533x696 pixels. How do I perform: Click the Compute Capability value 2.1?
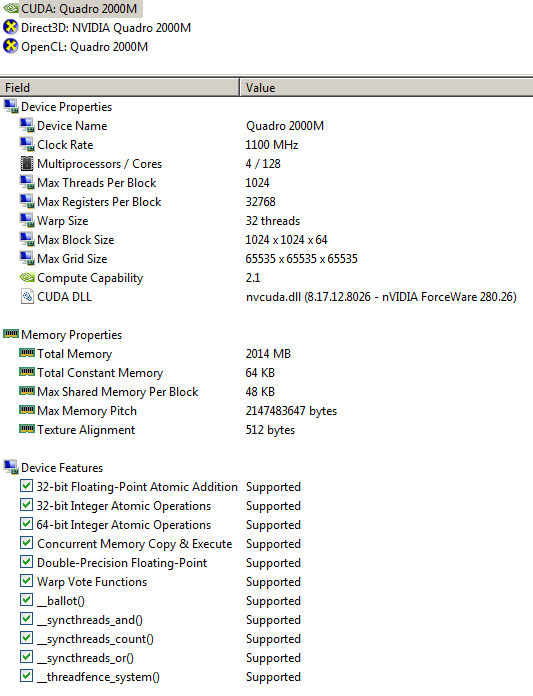[253, 278]
